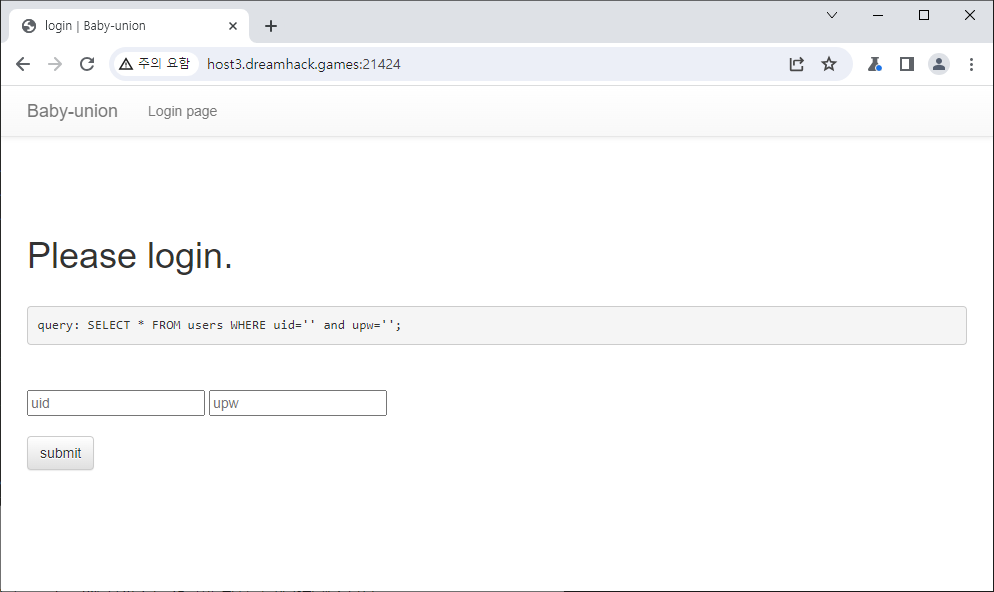Go back to the previous page
994x592 pixels.
coord(23,64)
